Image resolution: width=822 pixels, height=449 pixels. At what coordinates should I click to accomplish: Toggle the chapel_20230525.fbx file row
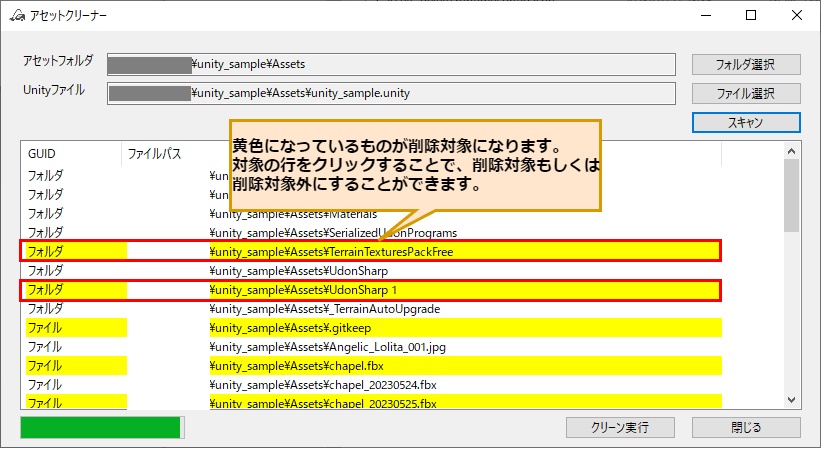tap(371, 402)
